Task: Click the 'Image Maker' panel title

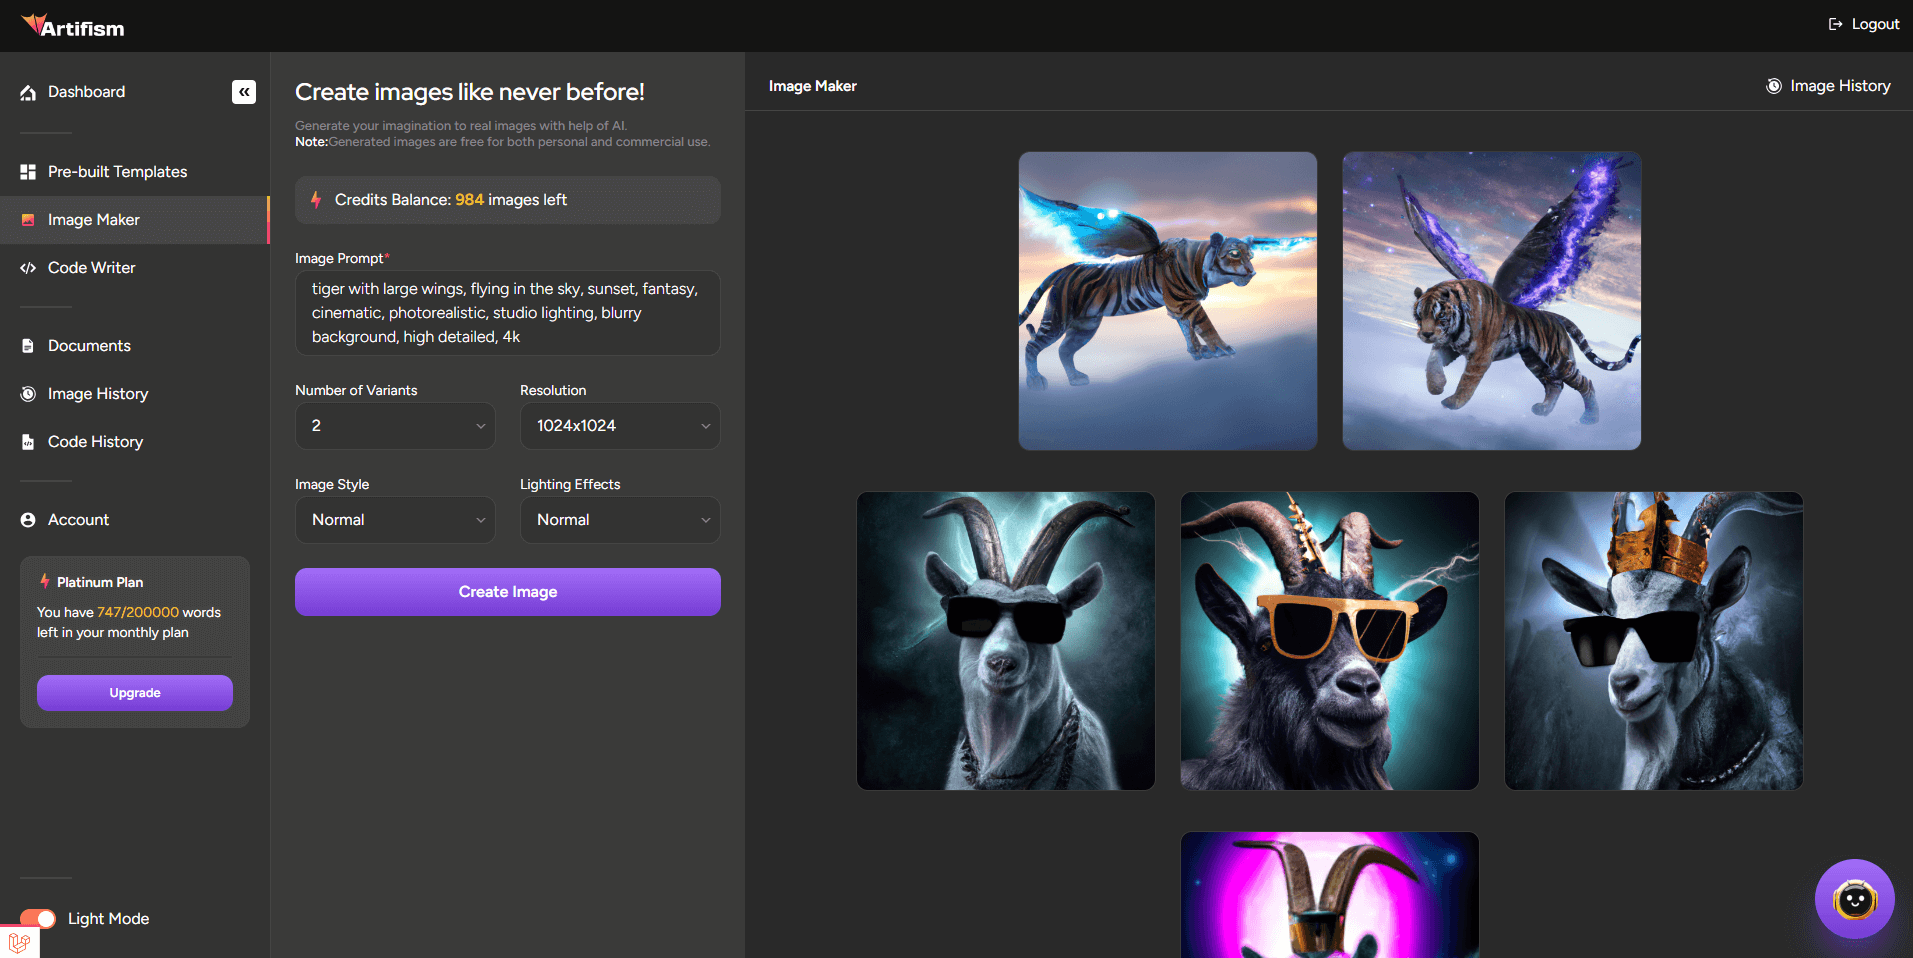Action: point(813,86)
